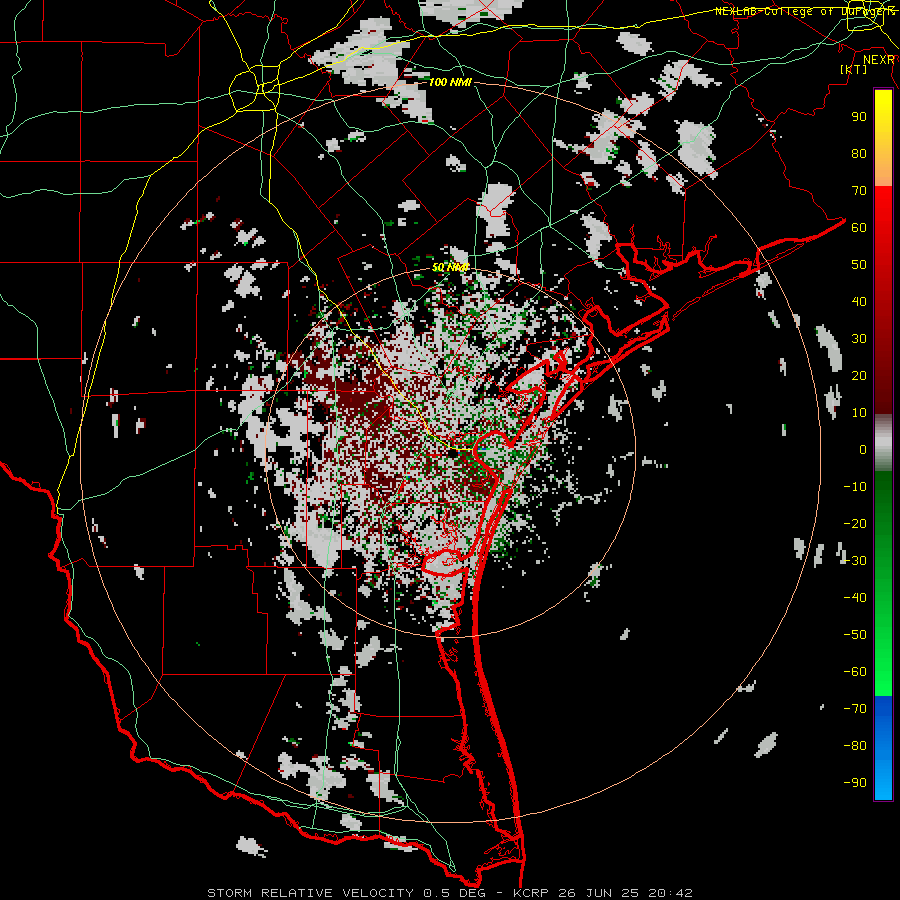Select the -30 value on velocity scale
Screen dimensions: 900x900
coord(855,561)
